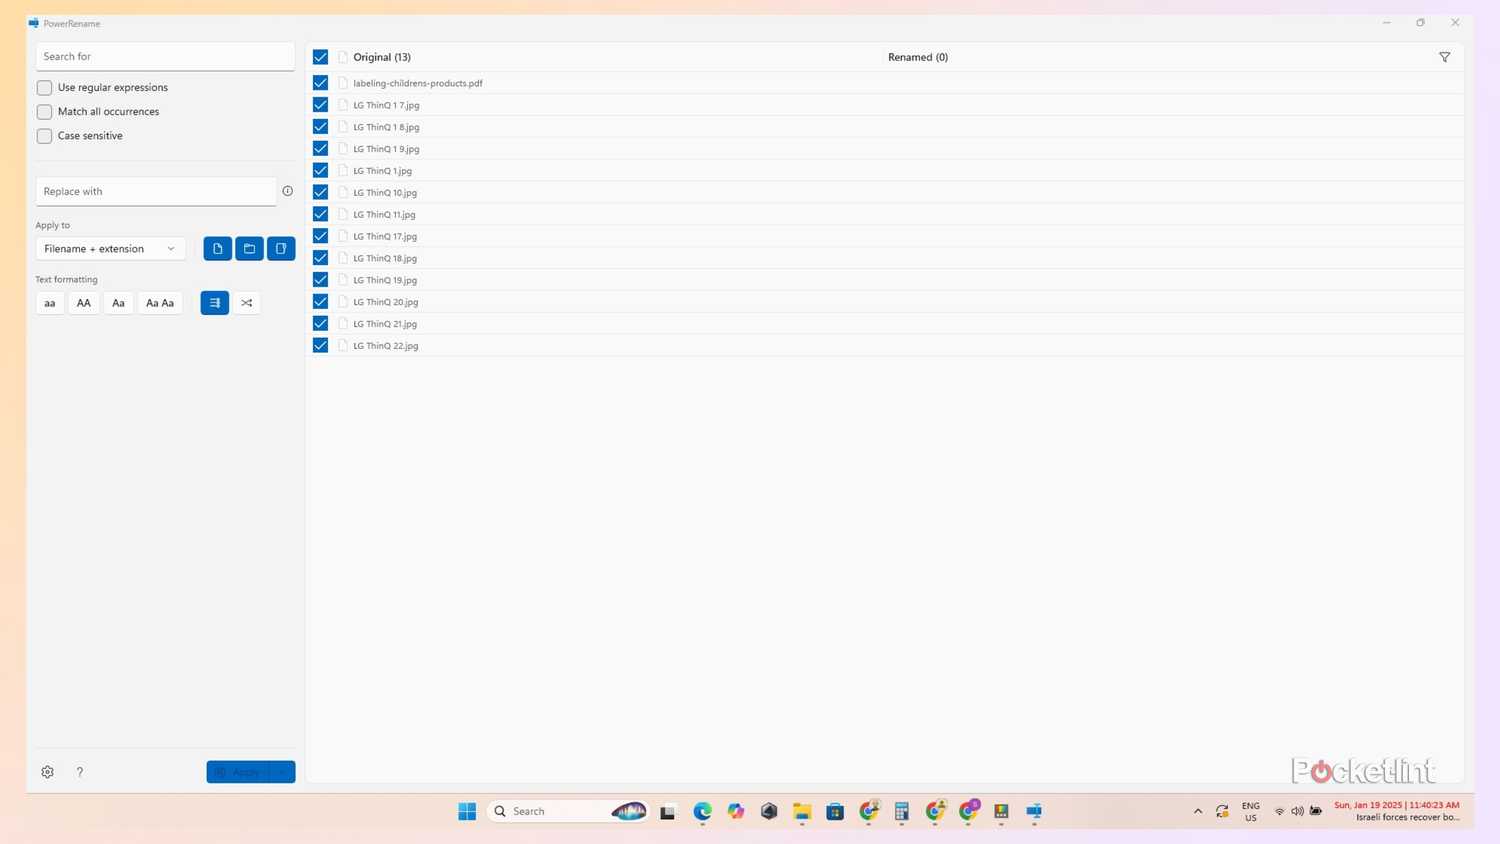The width and height of the screenshot is (1500, 844).
Task: Sort list by the Original column header
Action: [381, 57]
